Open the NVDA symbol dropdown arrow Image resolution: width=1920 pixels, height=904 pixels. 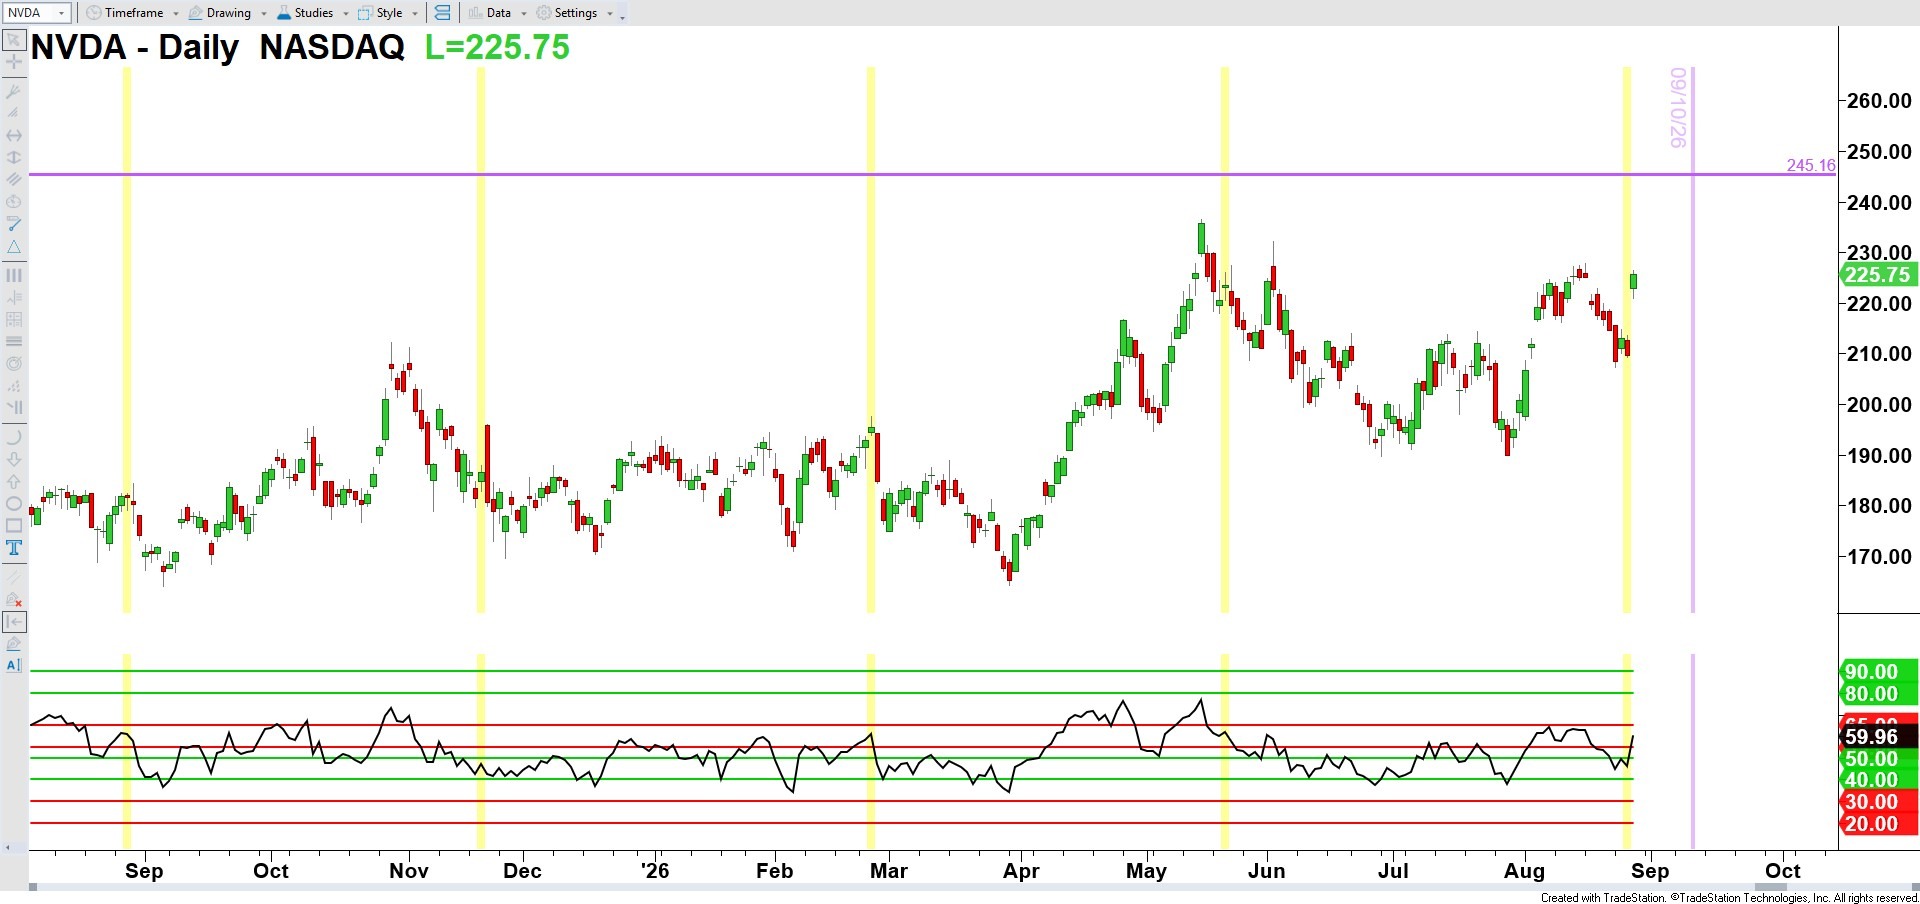62,13
